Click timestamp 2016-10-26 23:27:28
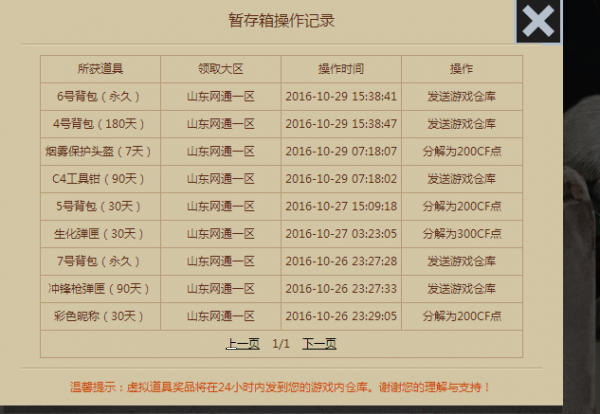The height and width of the screenshot is (414, 600). (x=341, y=261)
